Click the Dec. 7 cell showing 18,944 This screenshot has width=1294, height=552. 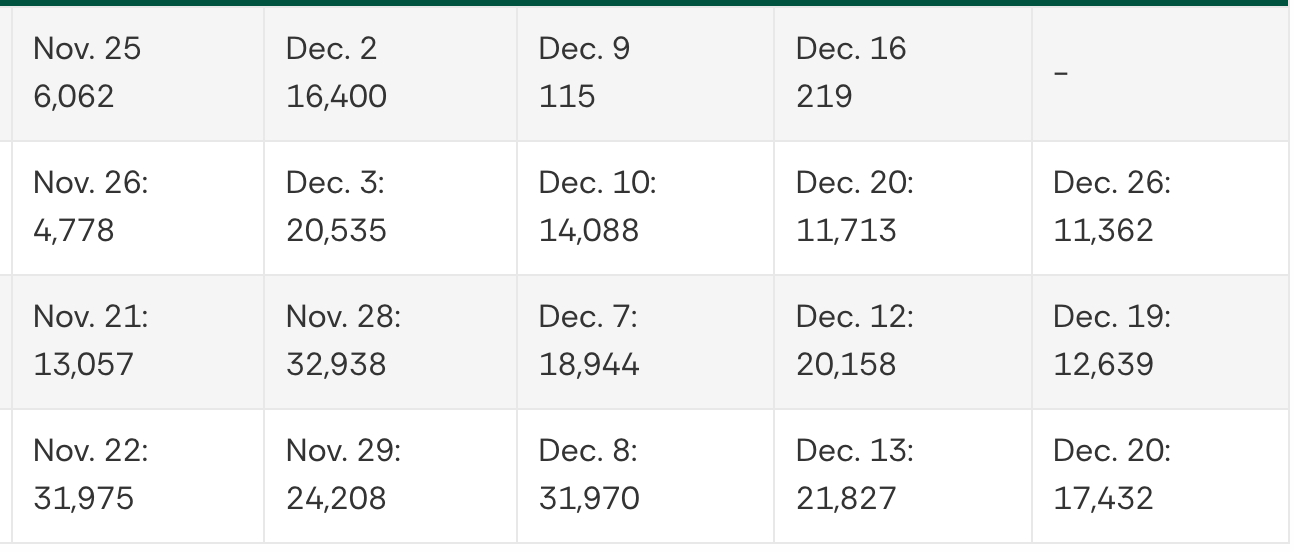click(x=589, y=341)
